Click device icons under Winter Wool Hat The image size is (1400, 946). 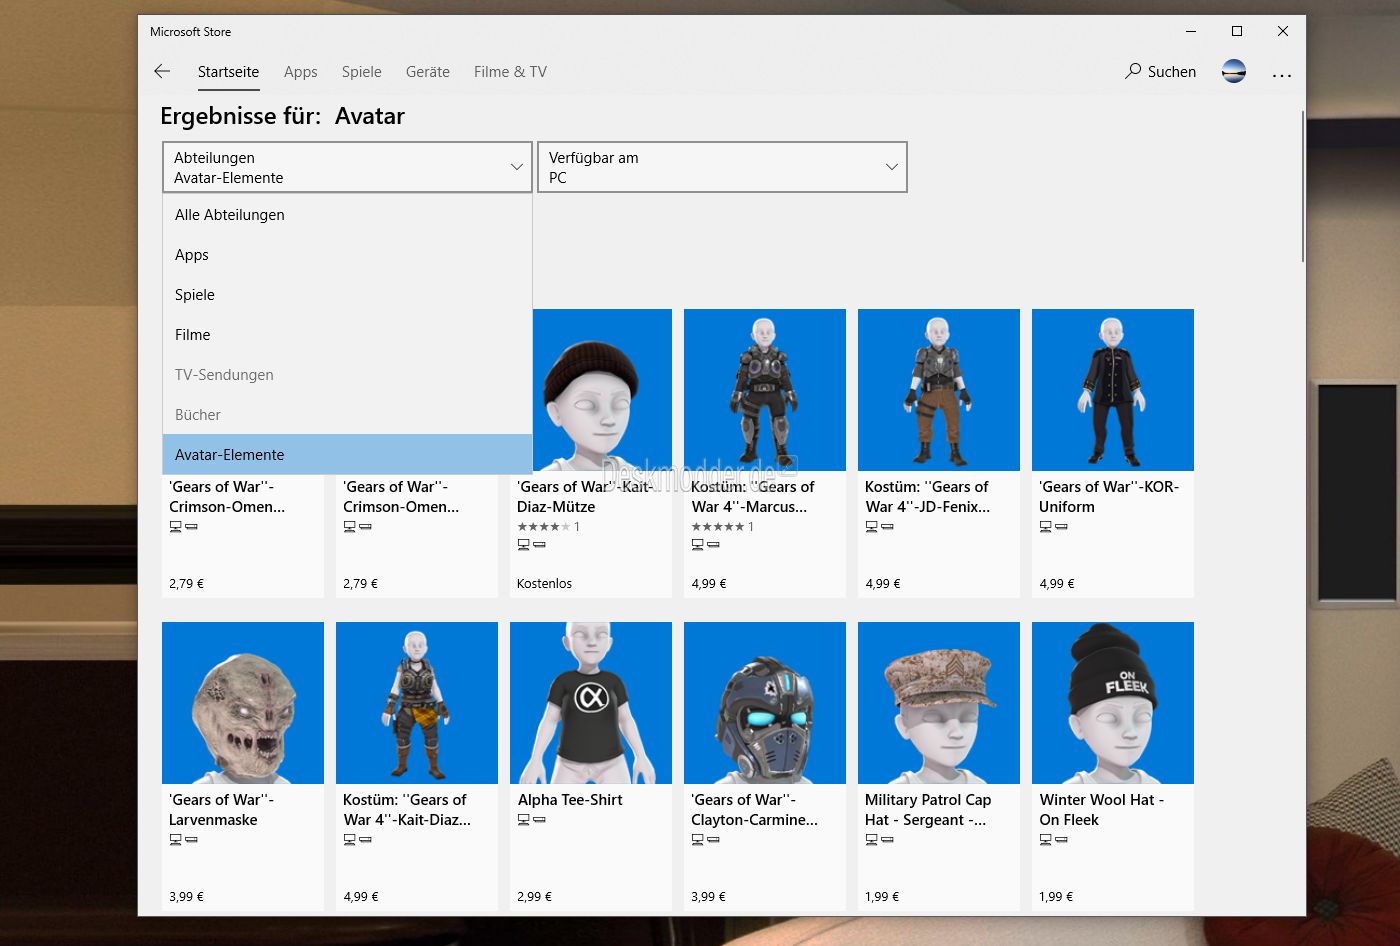pos(1053,840)
